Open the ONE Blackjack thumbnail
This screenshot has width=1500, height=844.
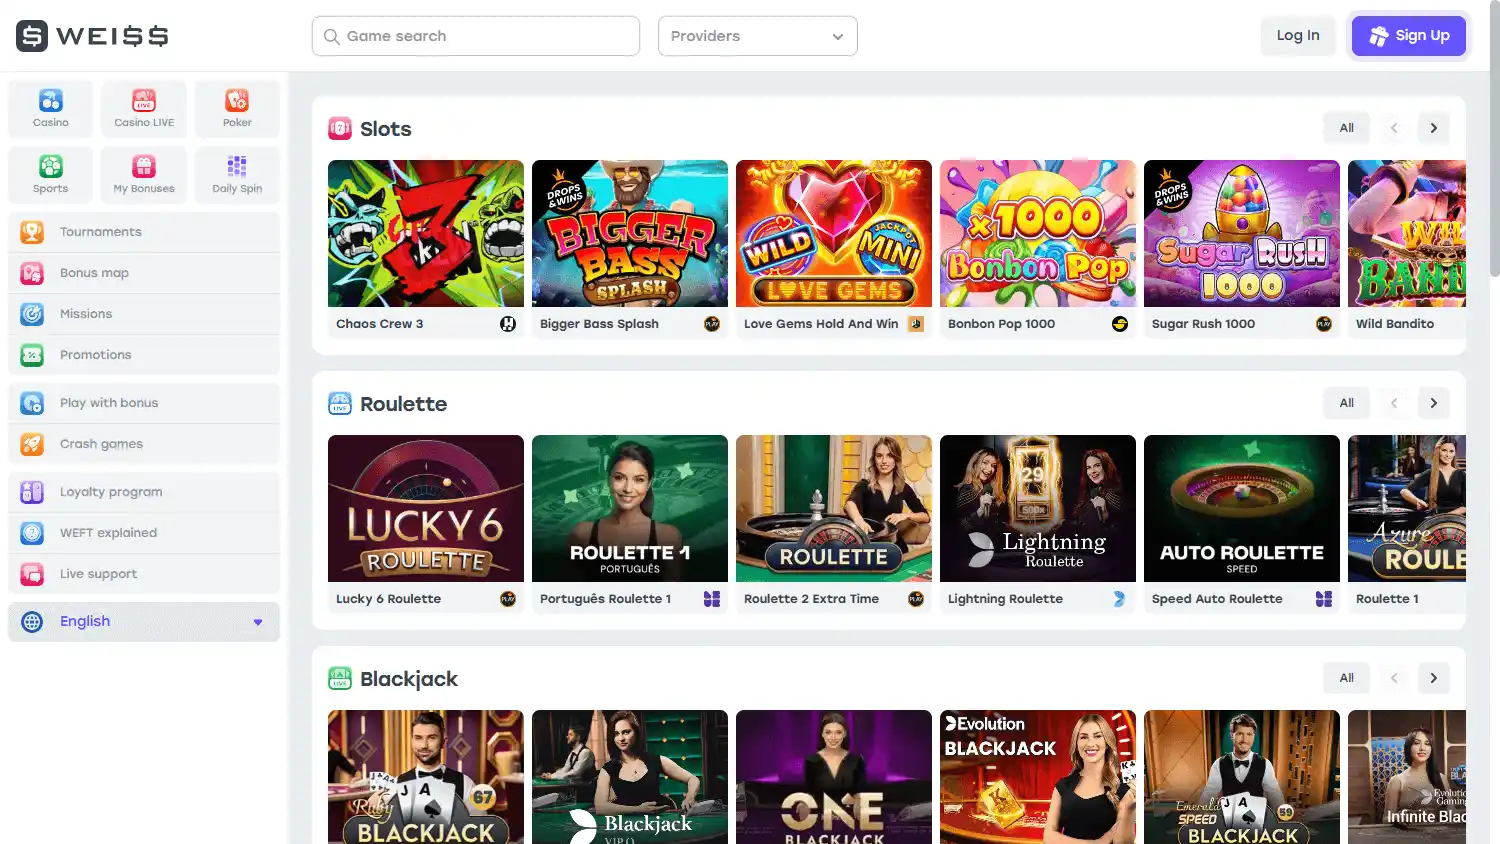tap(834, 777)
